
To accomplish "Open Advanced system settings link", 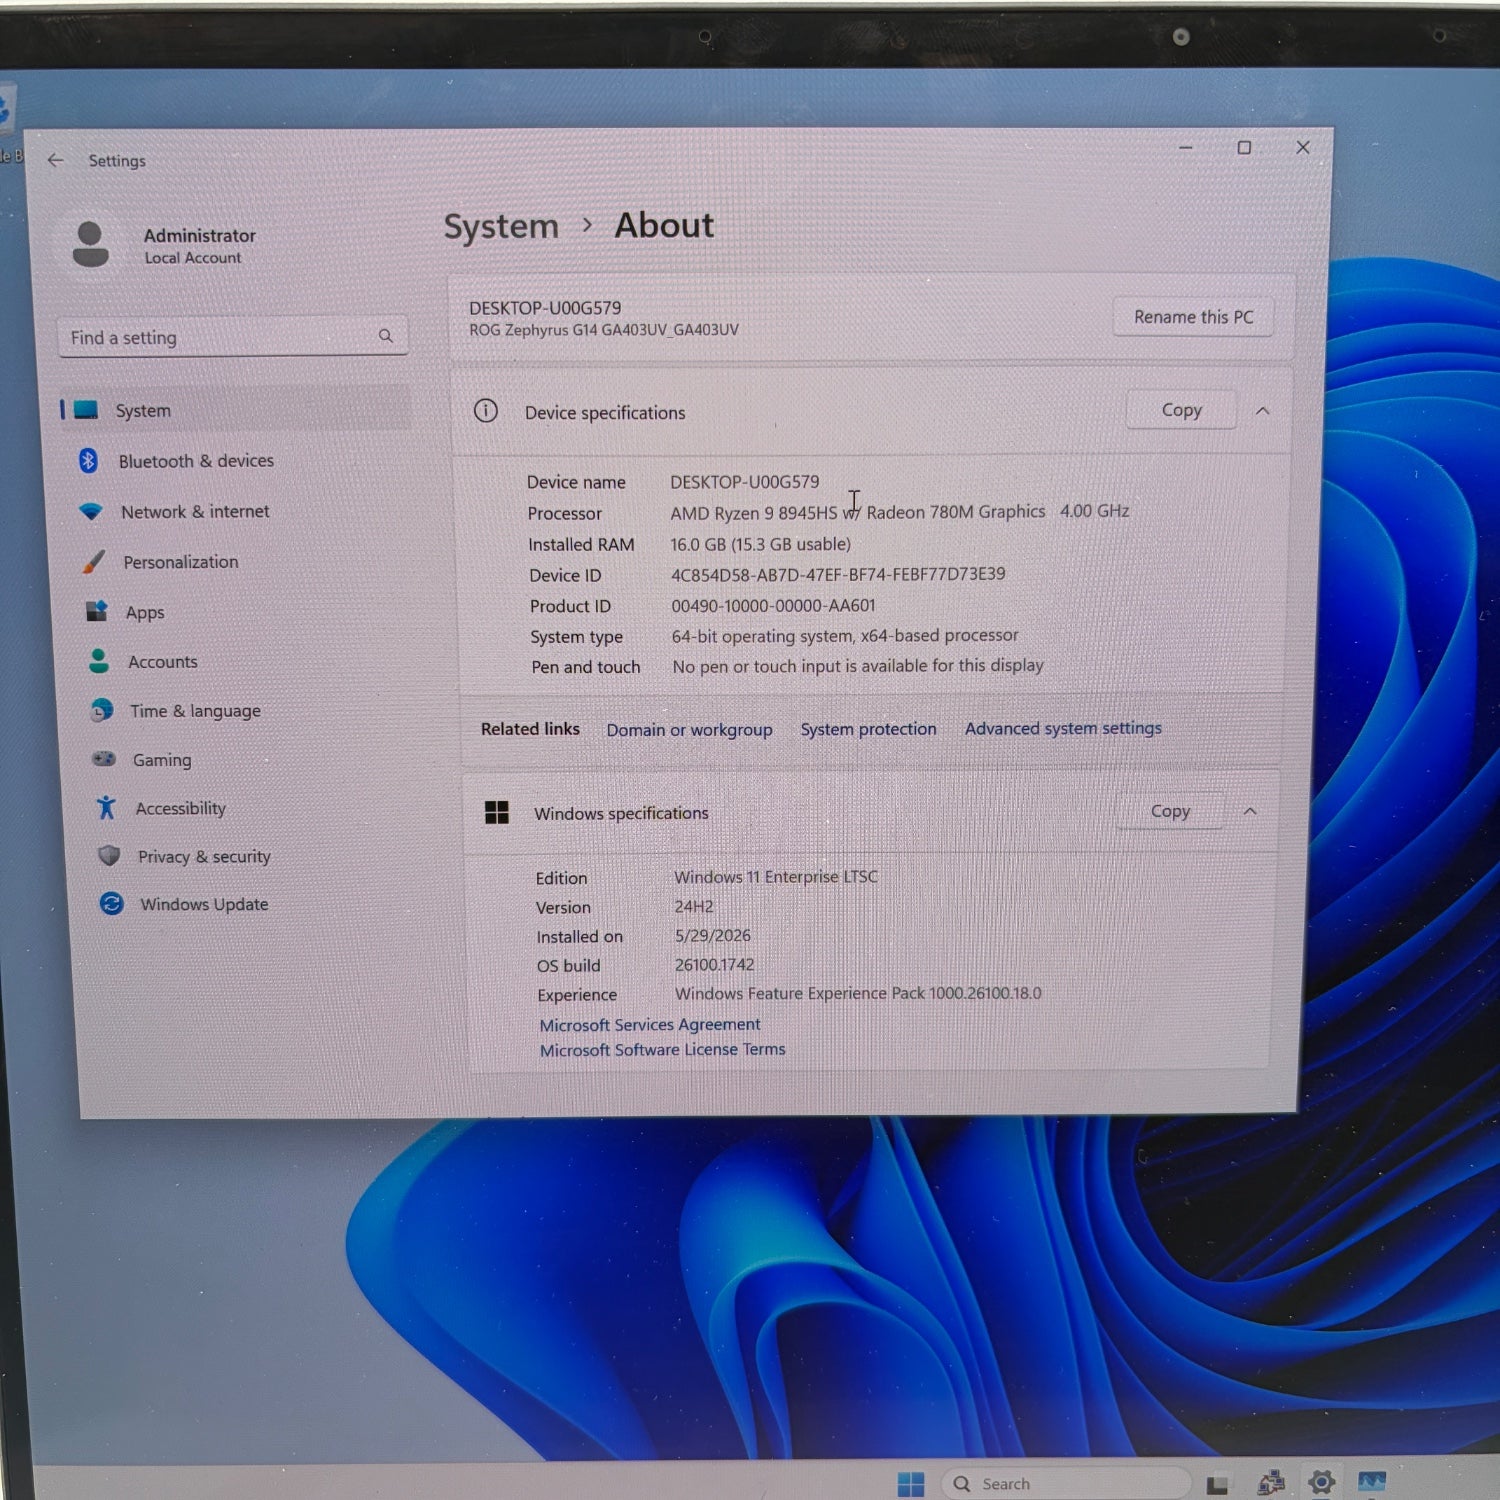I will tap(1063, 728).
